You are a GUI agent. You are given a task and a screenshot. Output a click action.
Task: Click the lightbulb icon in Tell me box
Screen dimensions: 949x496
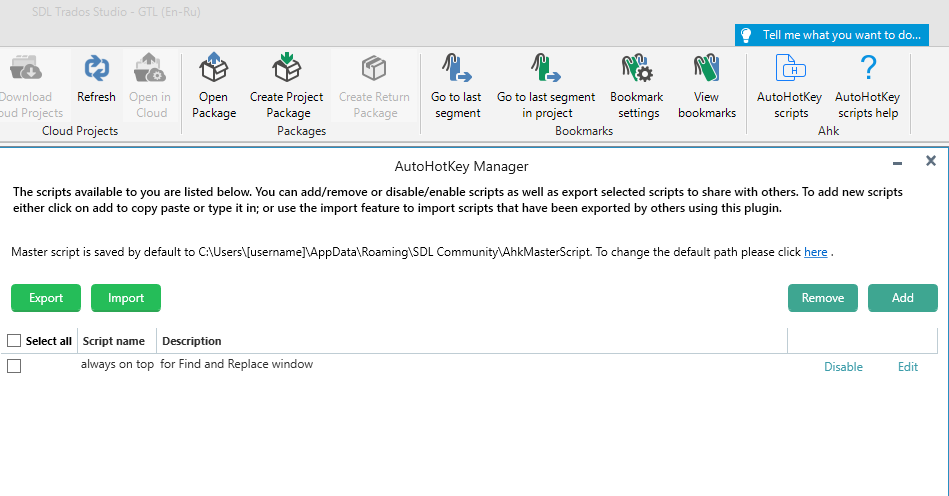click(x=746, y=35)
